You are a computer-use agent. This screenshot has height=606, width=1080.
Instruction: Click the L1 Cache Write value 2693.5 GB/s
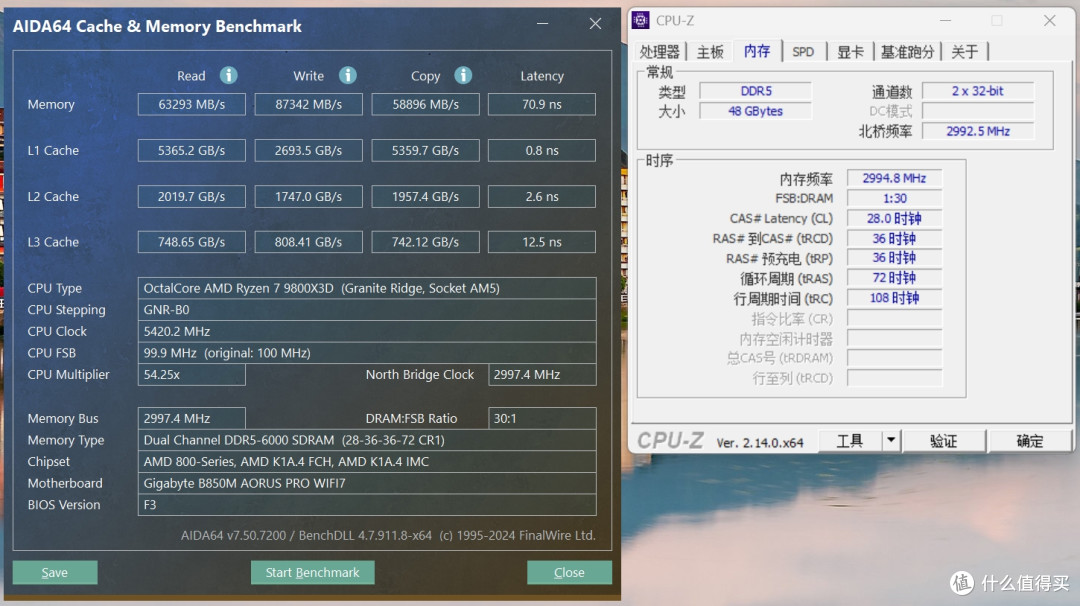tap(309, 150)
